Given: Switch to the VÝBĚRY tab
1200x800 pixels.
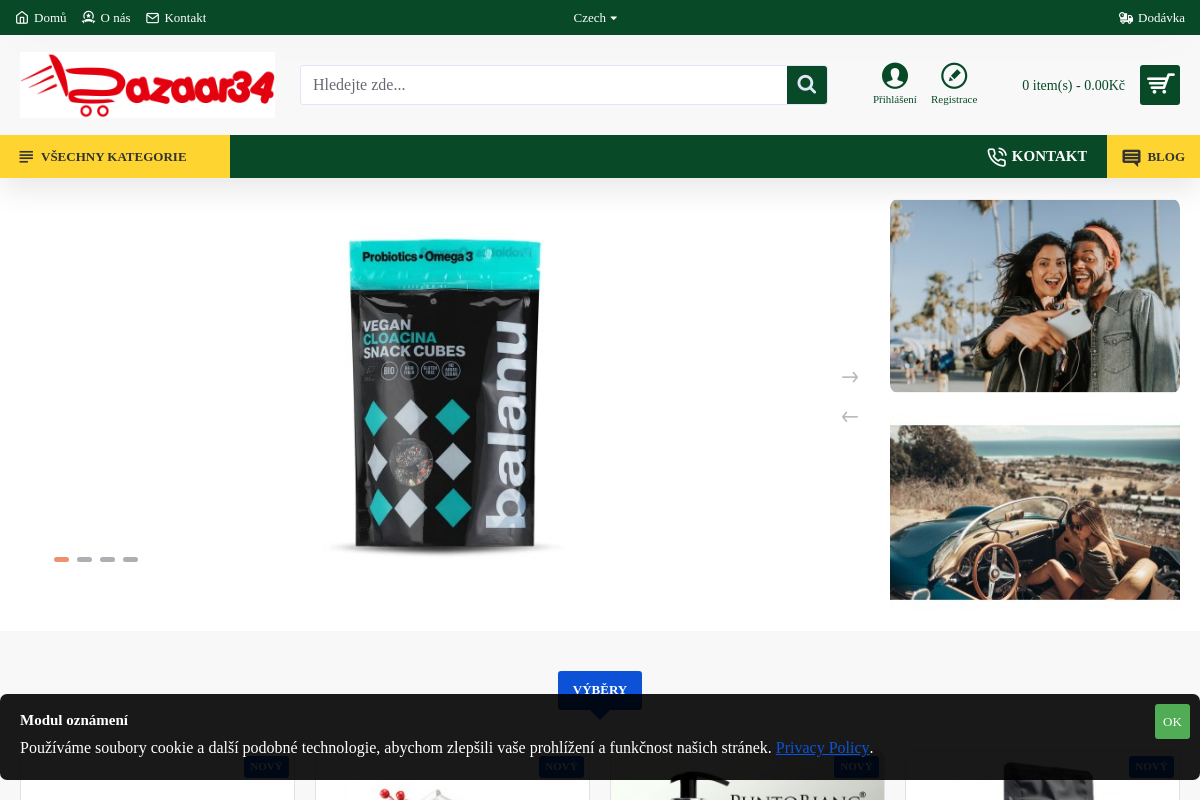Looking at the screenshot, I should 600,690.
